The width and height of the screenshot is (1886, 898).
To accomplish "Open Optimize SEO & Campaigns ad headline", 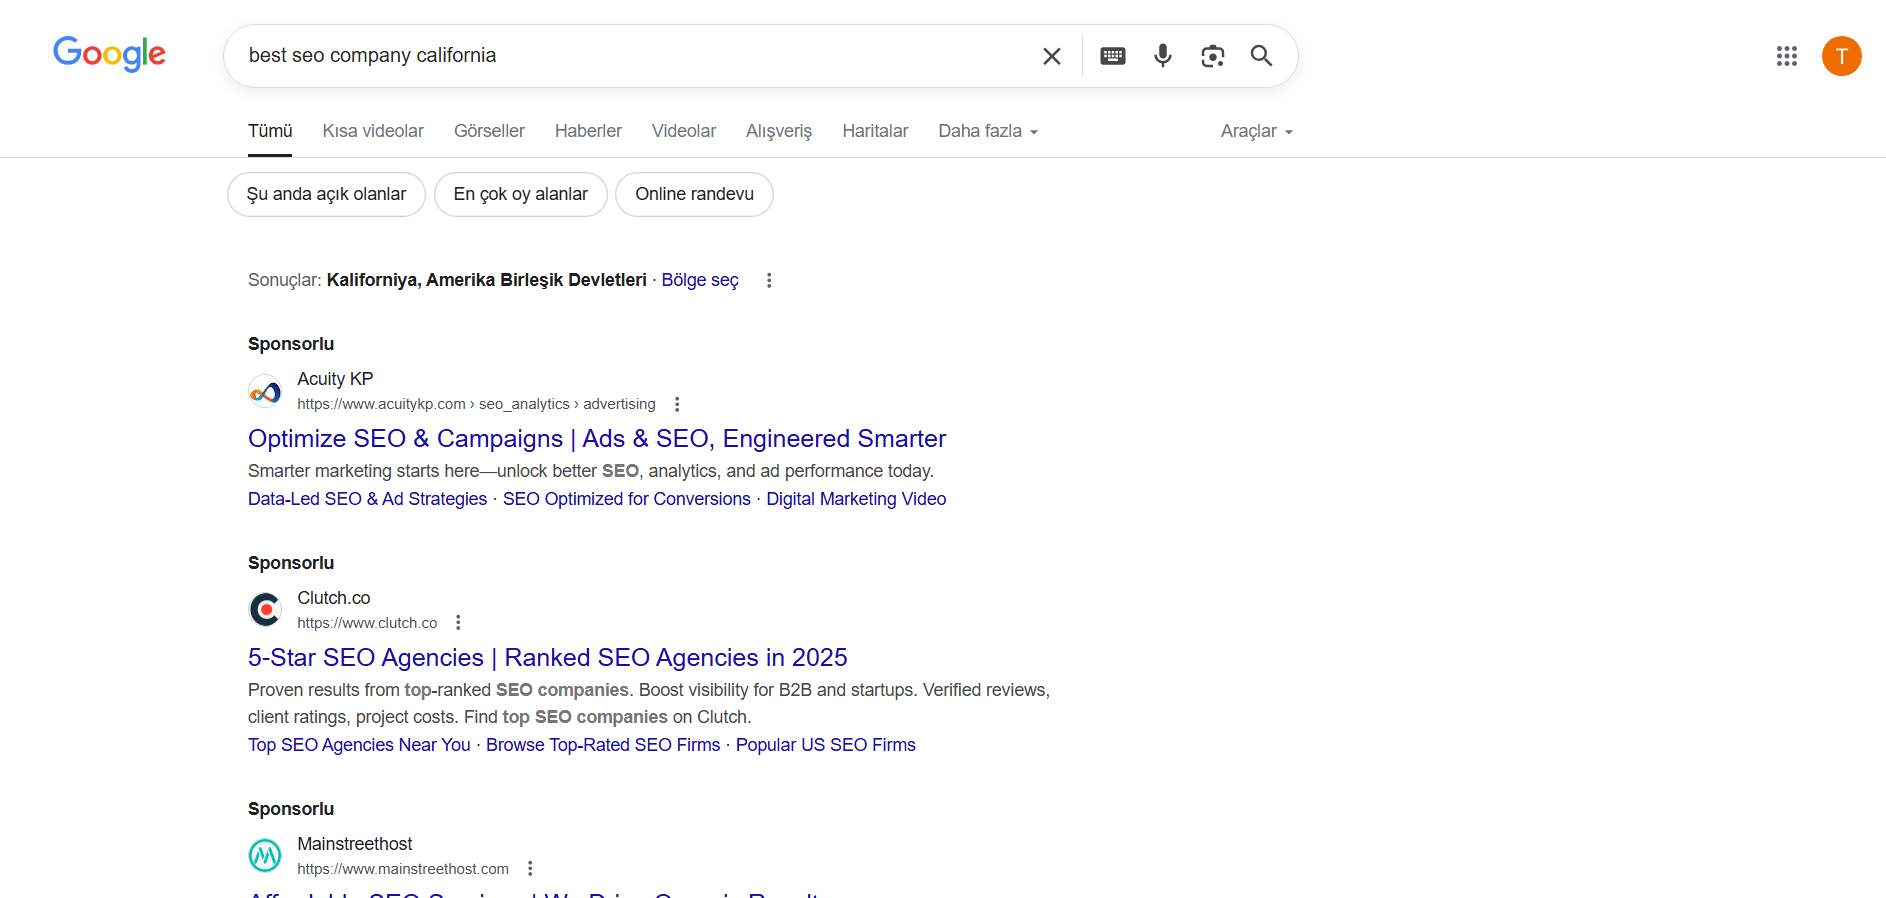I will point(597,439).
